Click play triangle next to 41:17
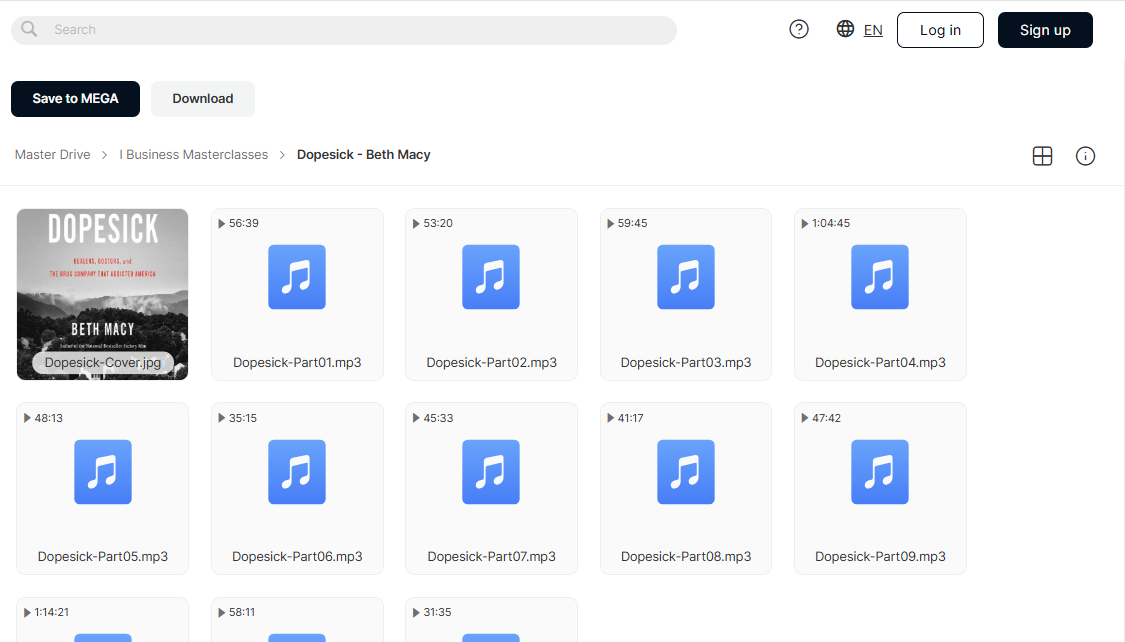 [x=611, y=418]
